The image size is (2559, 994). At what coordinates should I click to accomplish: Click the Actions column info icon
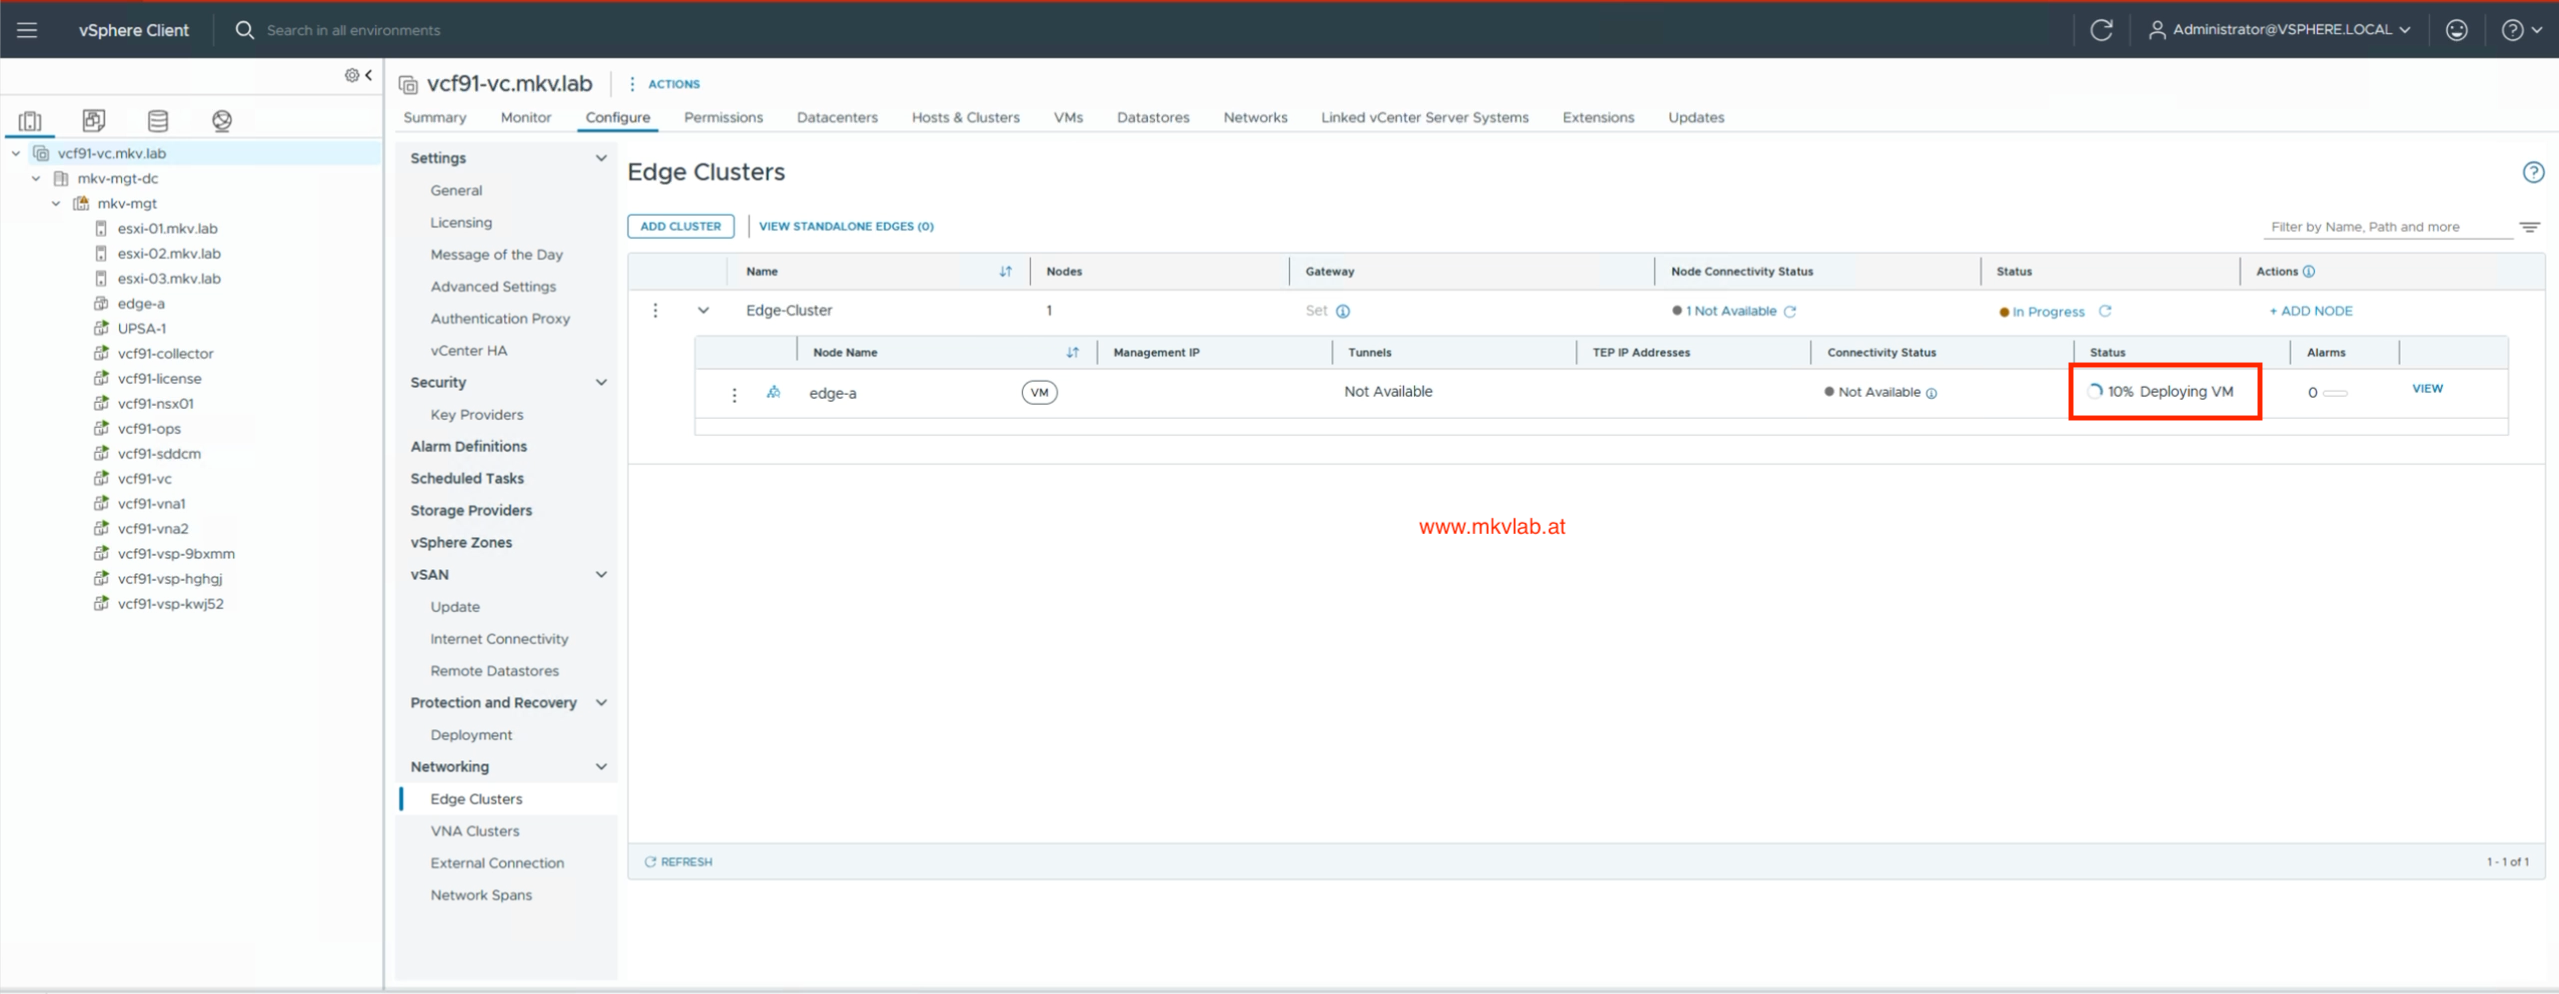point(2309,271)
